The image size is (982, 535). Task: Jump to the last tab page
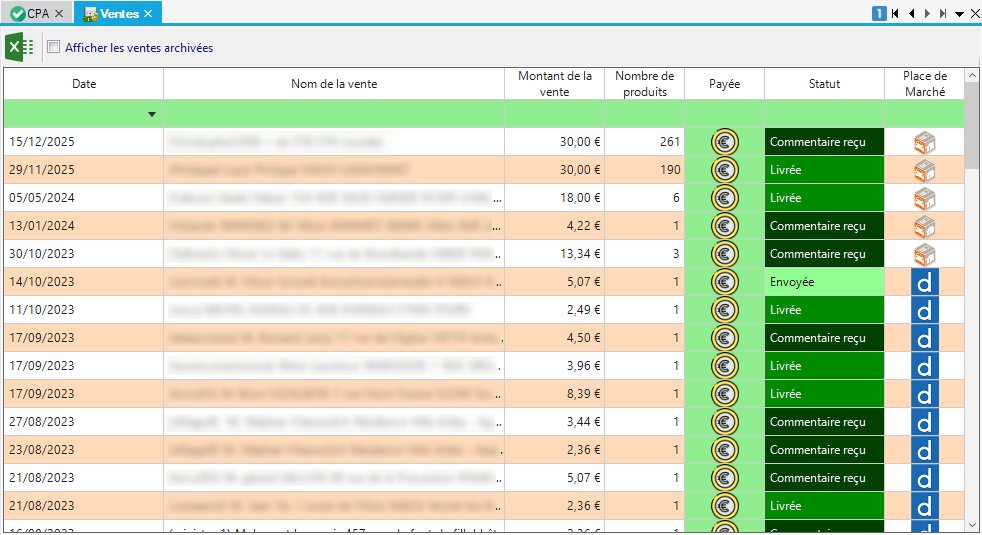click(943, 14)
